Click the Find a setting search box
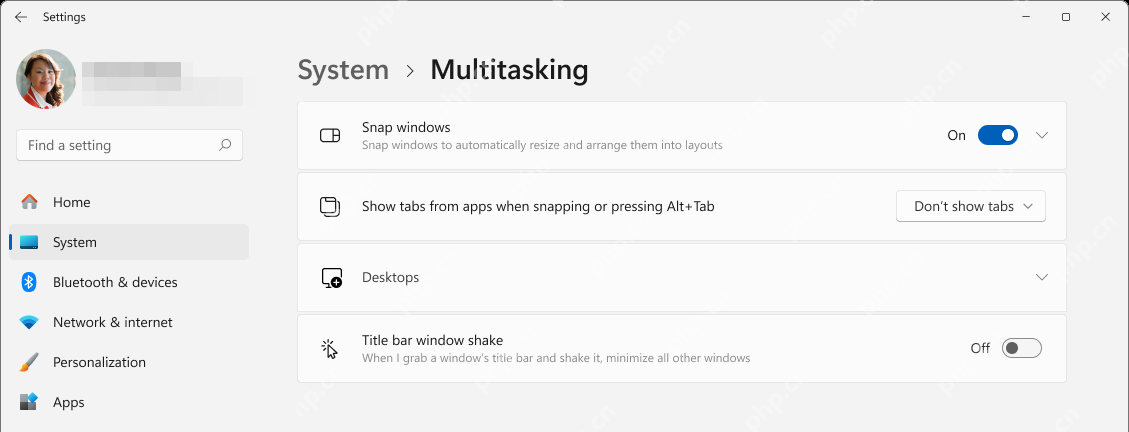Viewport: 1129px width, 432px height. pos(130,145)
